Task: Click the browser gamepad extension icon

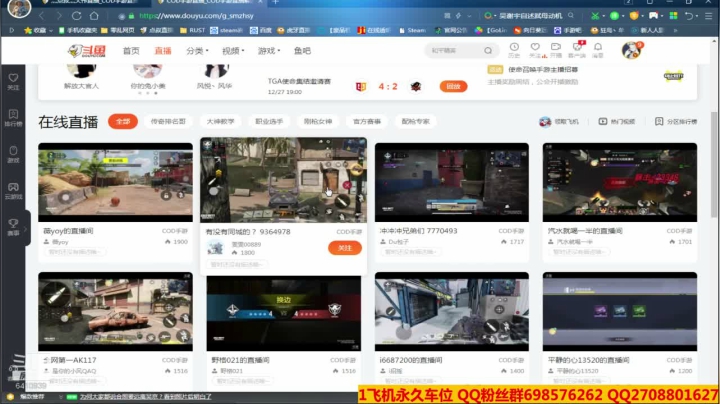Action: pos(653,16)
